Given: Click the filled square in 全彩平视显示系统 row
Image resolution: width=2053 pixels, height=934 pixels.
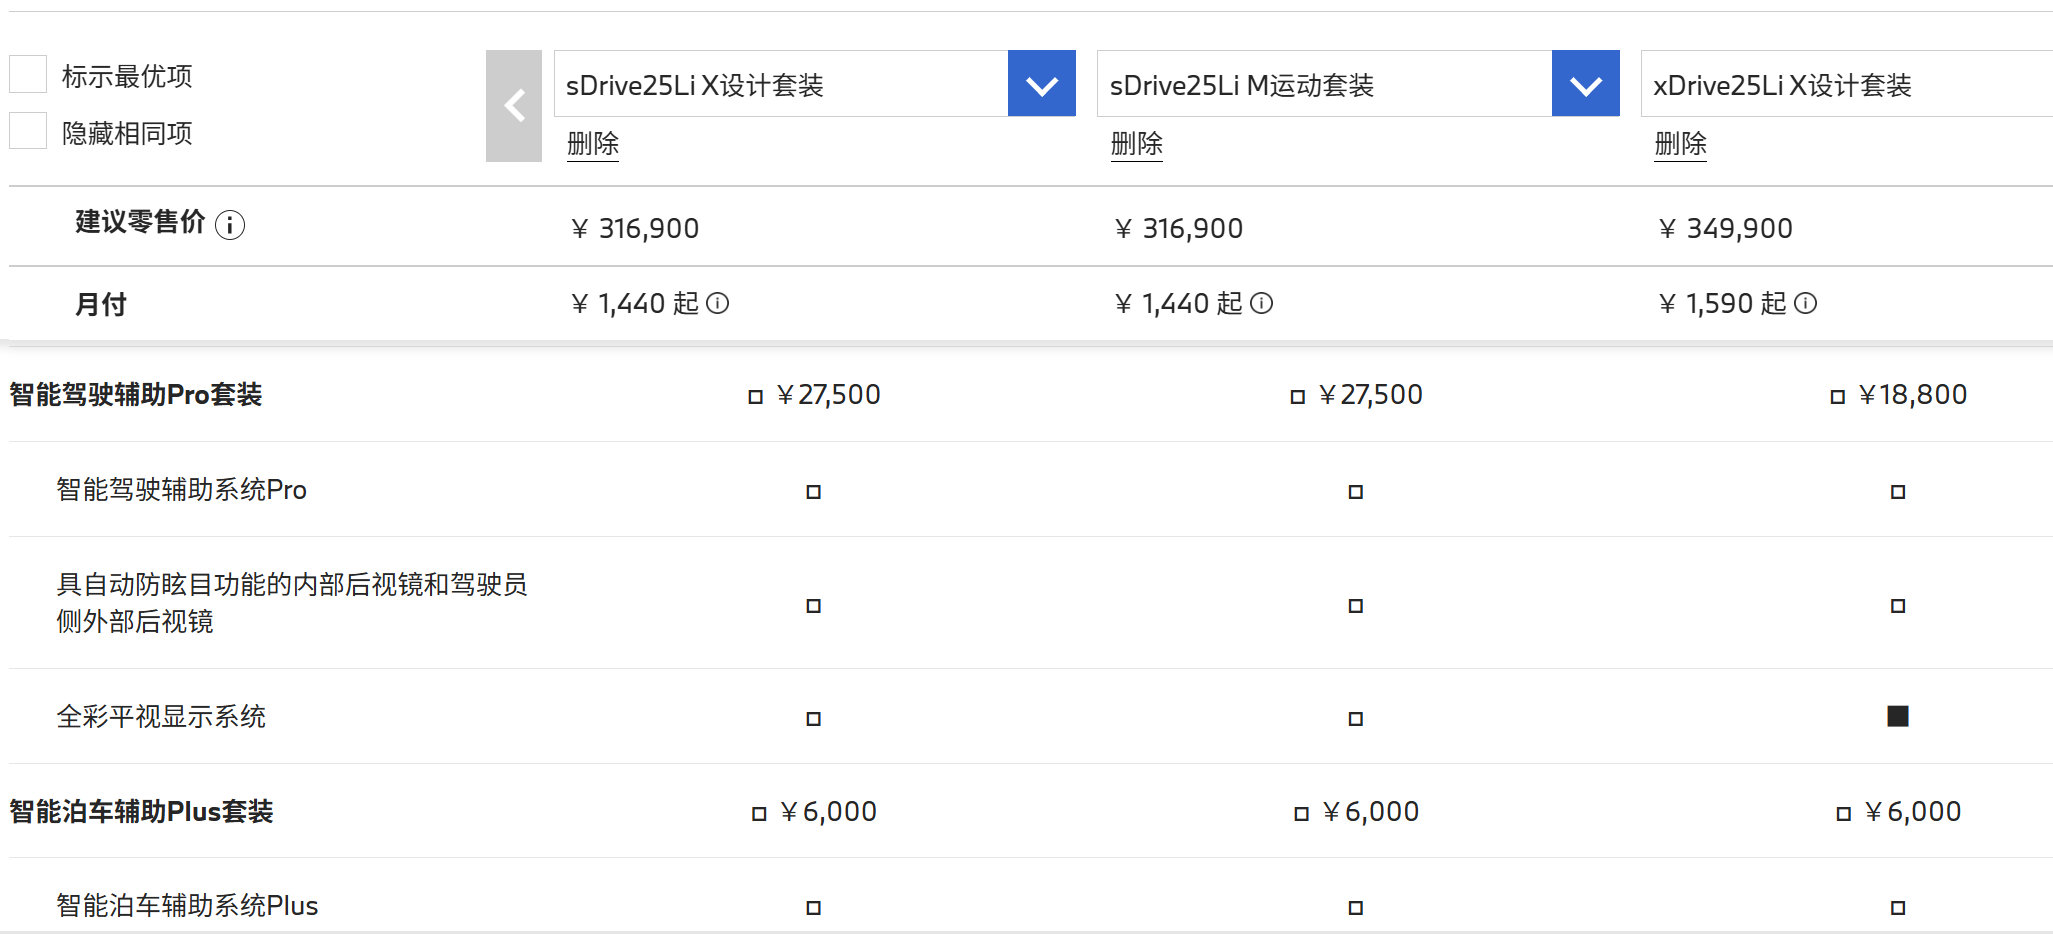Looking at the screenshot, I should click(x=1898, y=716).
